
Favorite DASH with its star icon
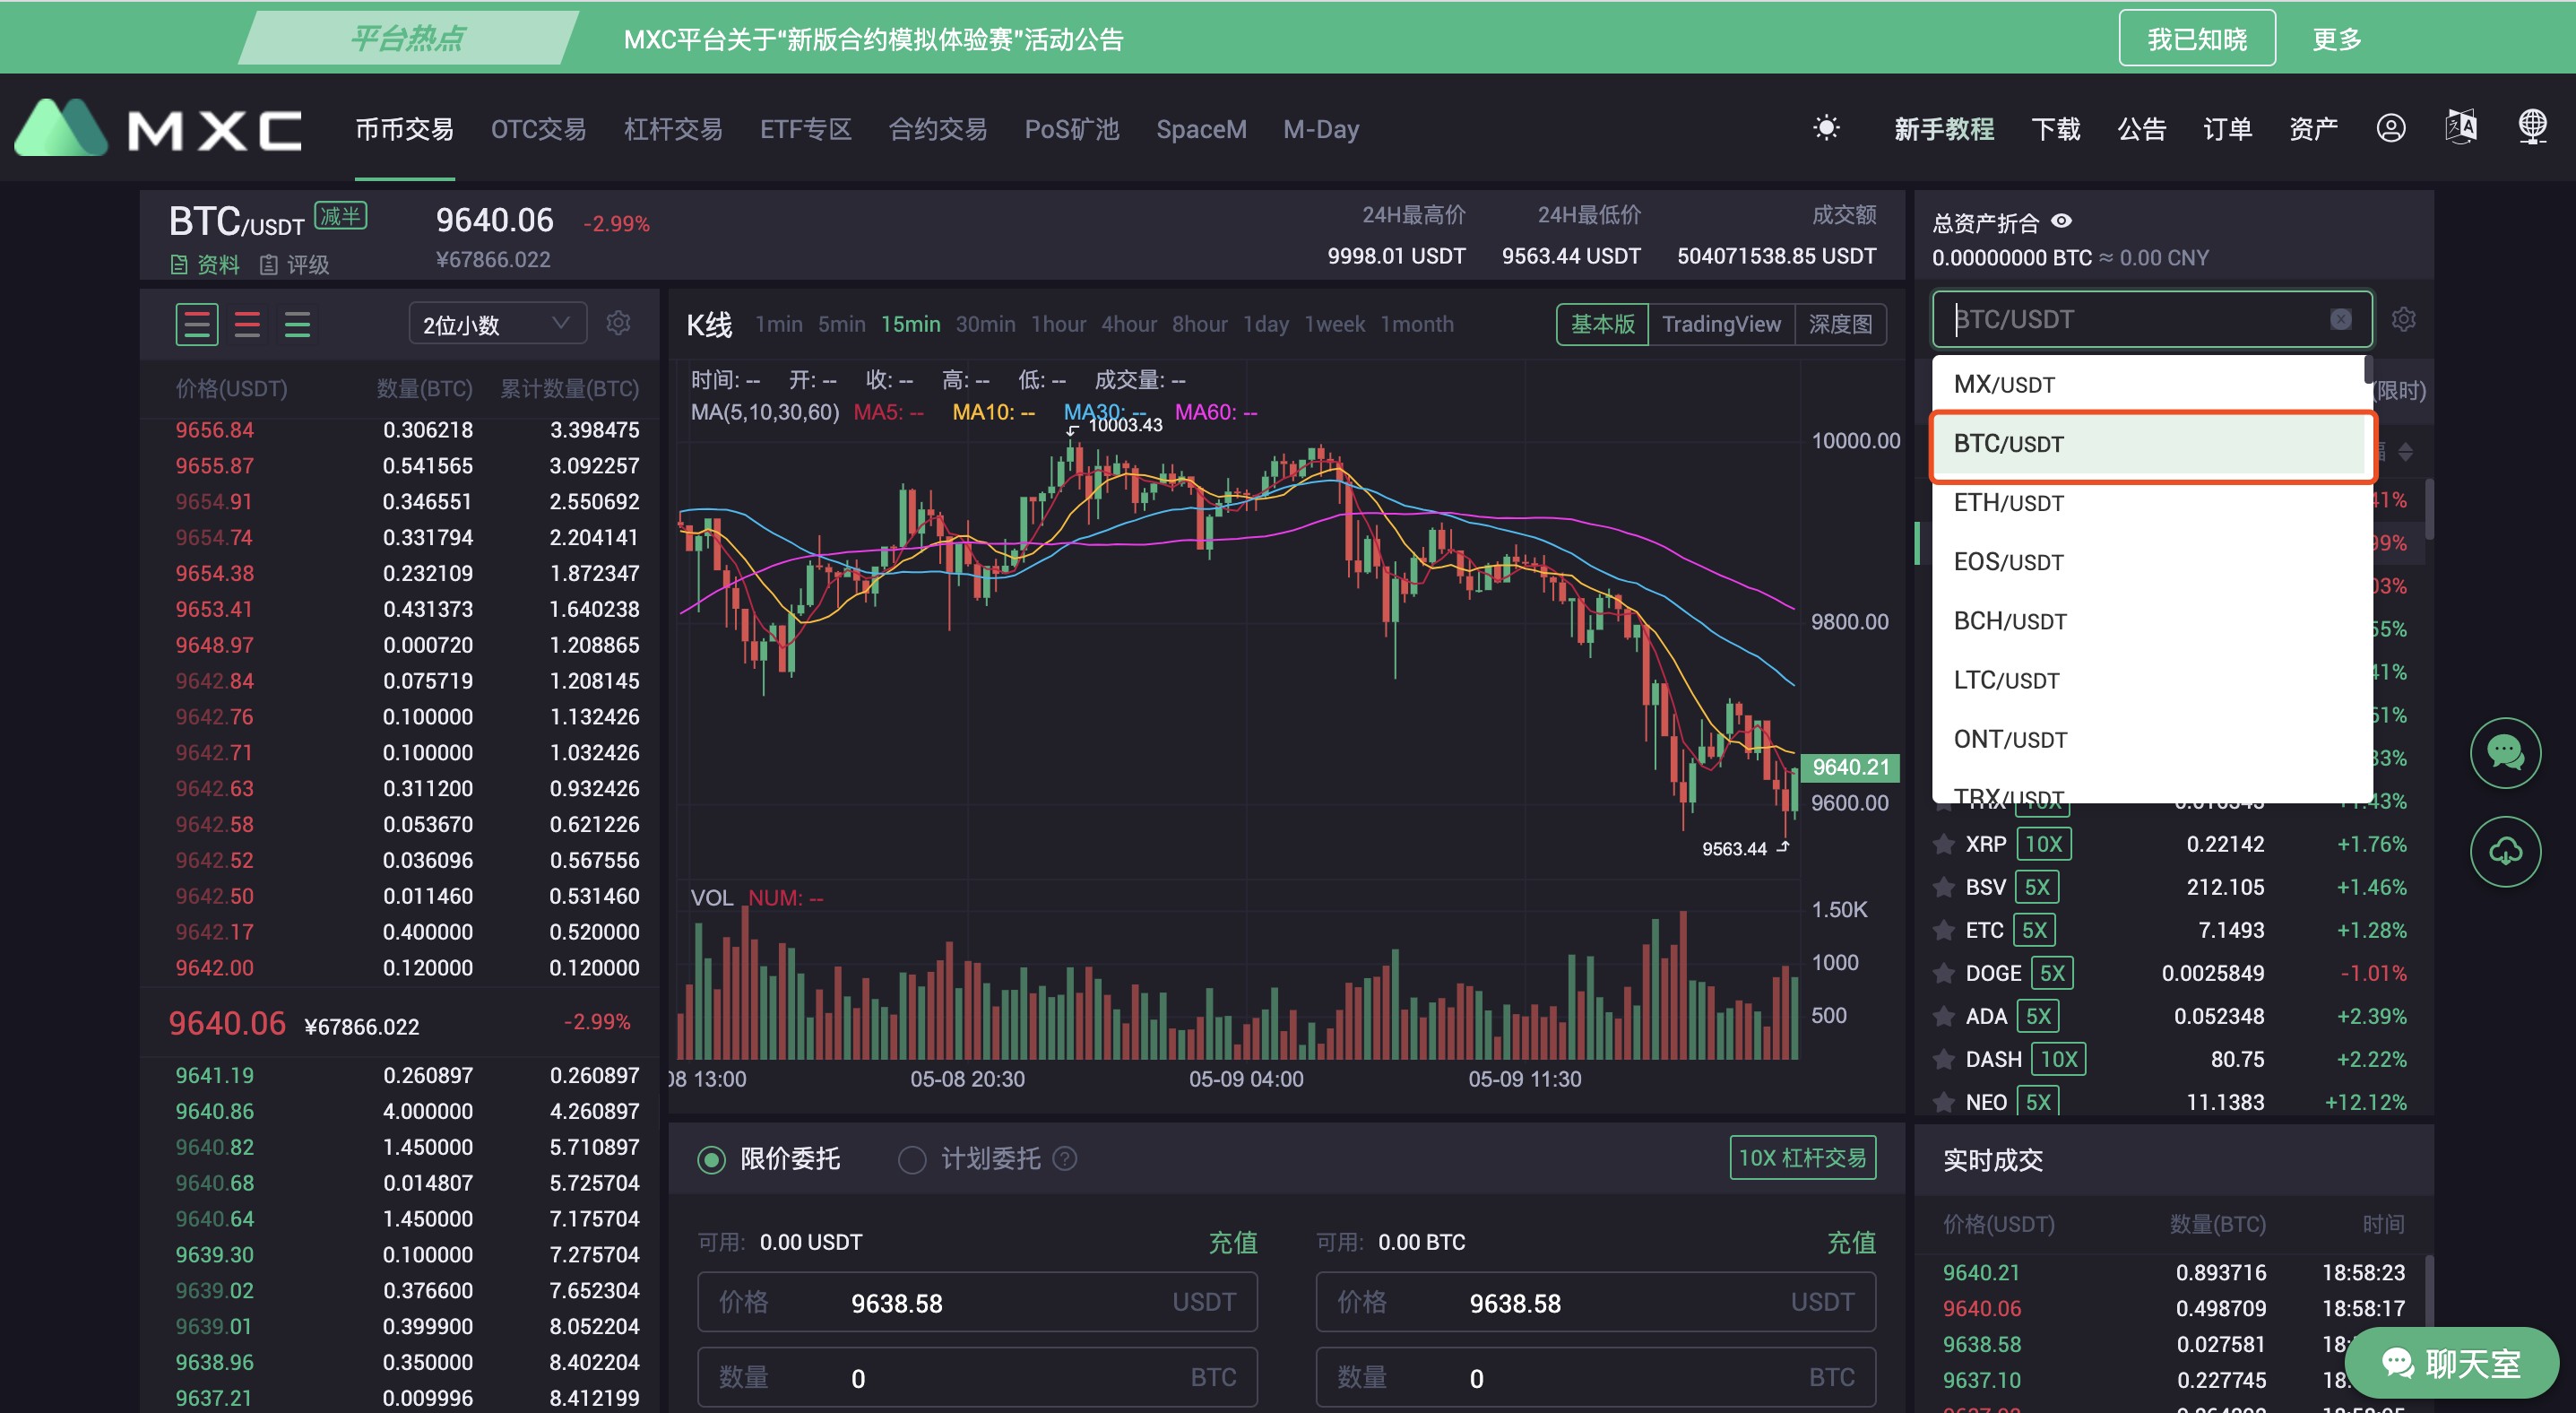point(1944,1059)
